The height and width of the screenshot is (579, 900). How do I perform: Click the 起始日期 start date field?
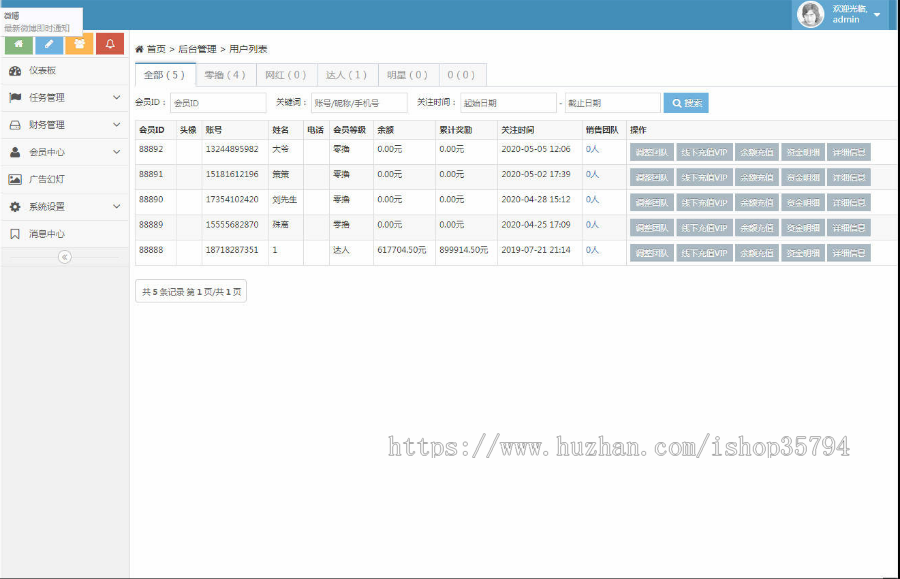(x=507, y=103)
